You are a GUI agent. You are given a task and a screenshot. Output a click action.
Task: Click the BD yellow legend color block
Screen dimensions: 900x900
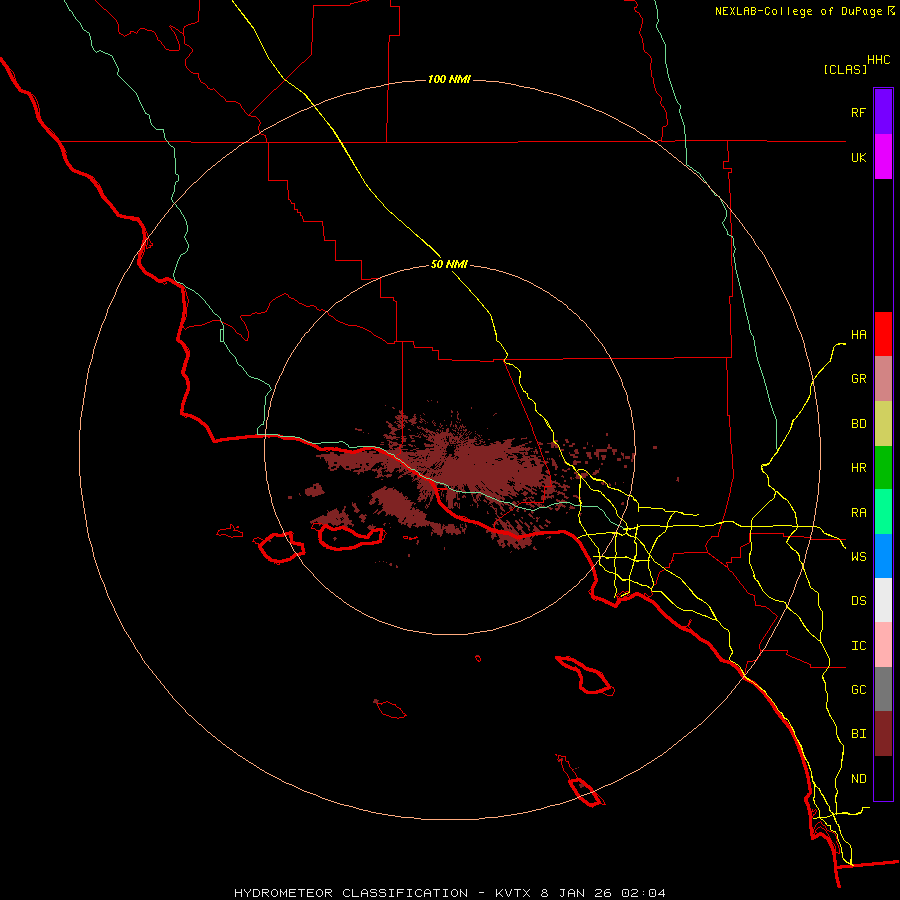coord(883,424)
